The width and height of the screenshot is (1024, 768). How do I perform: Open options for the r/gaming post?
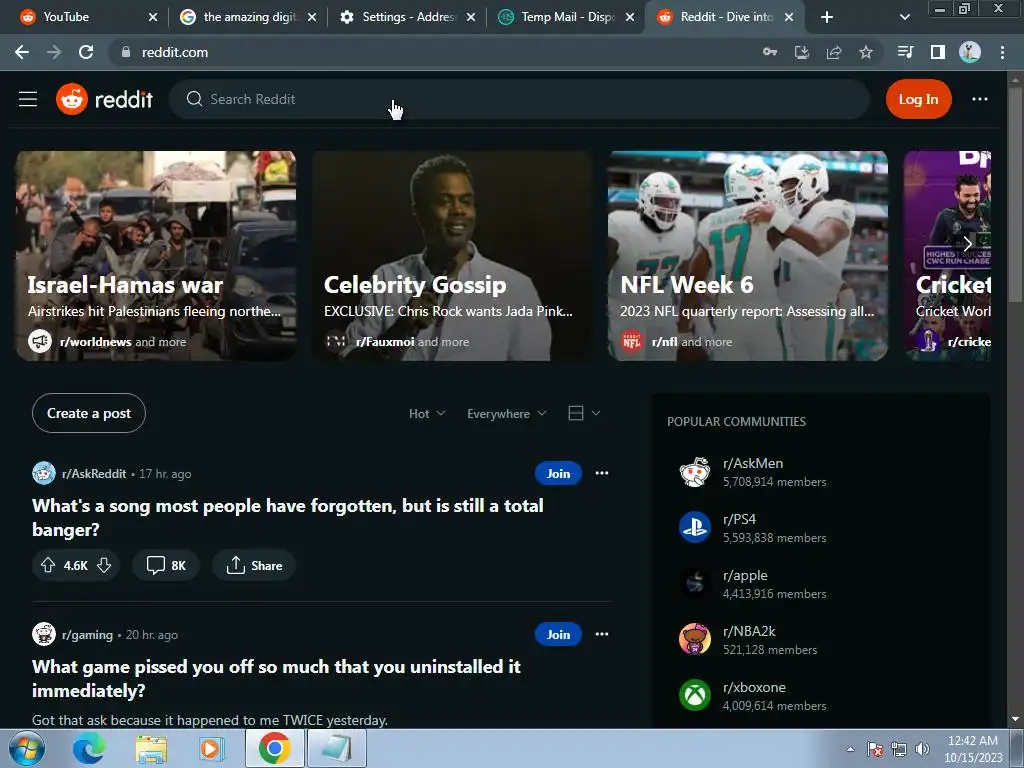(601, 633)
